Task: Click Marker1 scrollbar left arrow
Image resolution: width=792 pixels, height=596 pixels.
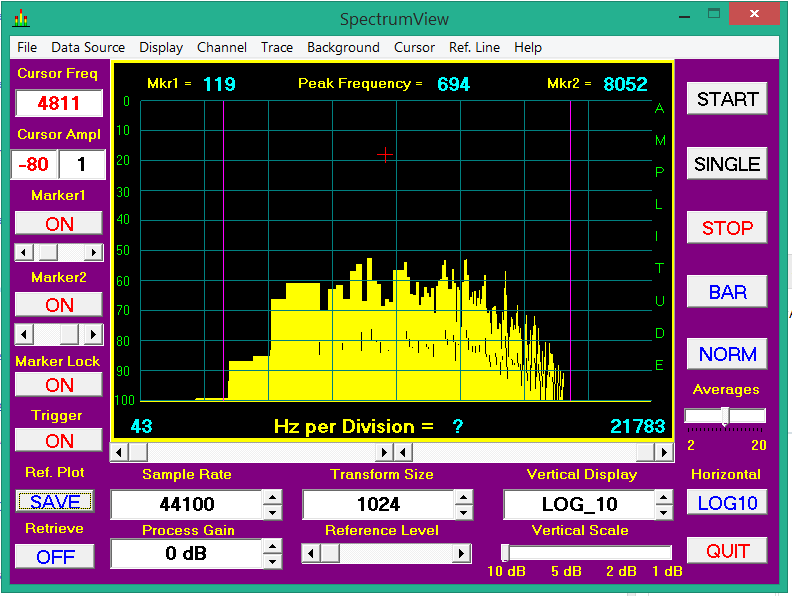Action: [22, 253]
